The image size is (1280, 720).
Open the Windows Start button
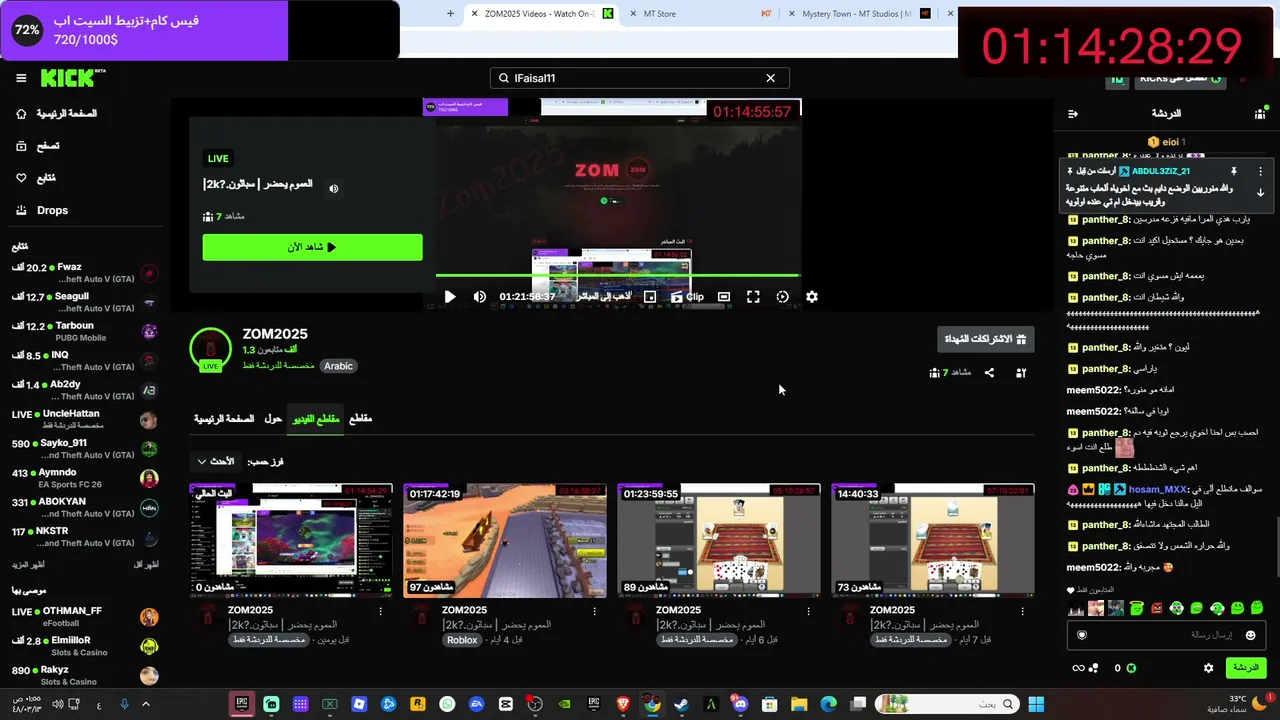(x=1035, y=704)
